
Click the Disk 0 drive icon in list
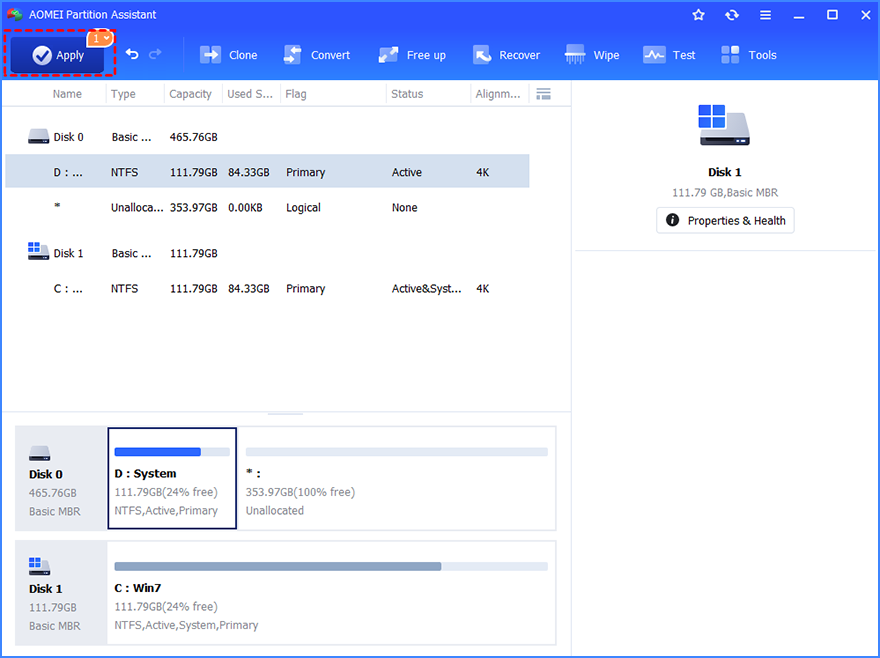click(x=39, y=136)
